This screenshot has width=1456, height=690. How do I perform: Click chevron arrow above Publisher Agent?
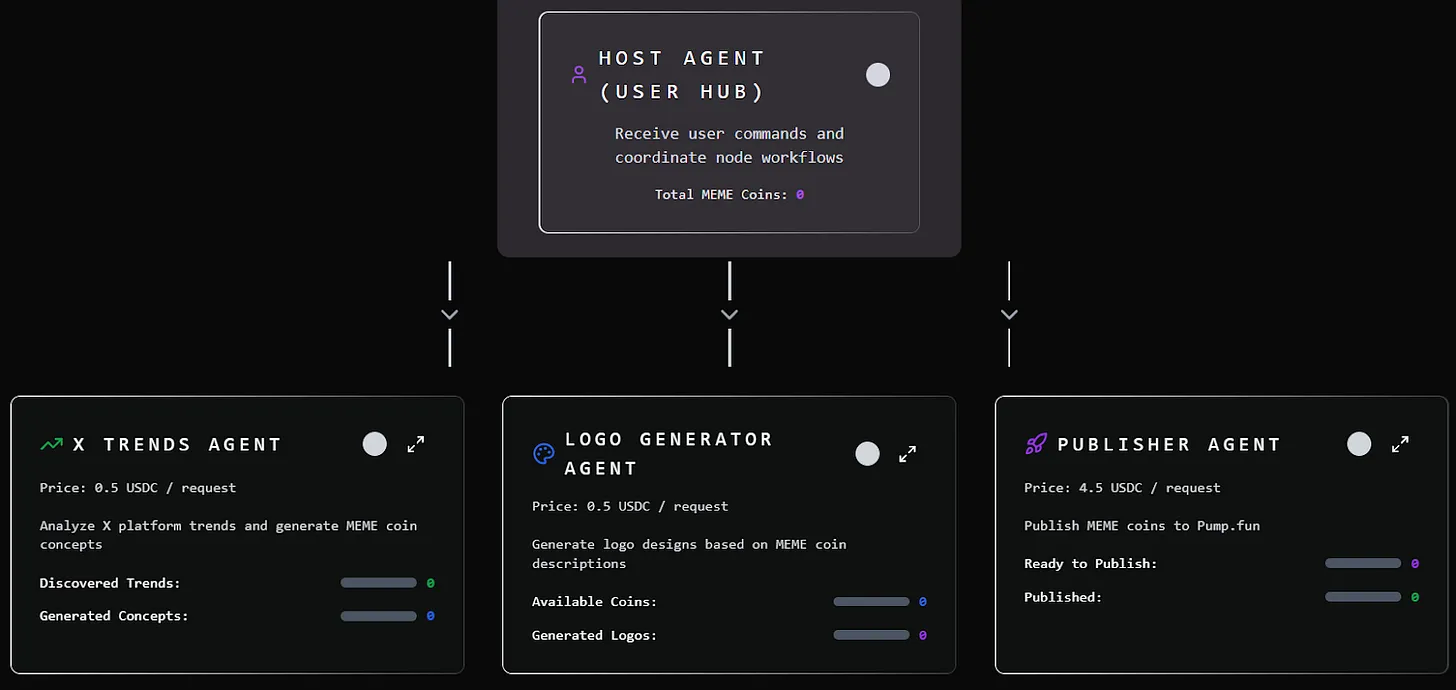click(1009, 314)
